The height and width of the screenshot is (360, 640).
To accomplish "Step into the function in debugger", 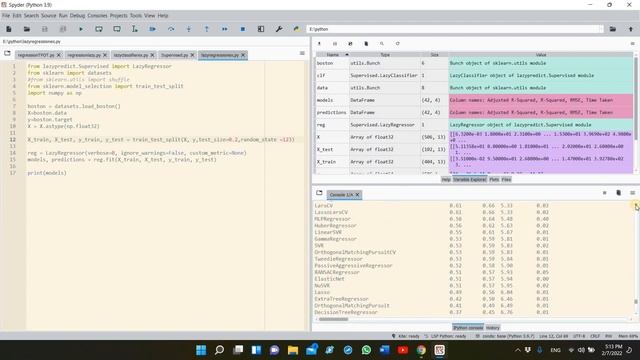I will [189, 29].
